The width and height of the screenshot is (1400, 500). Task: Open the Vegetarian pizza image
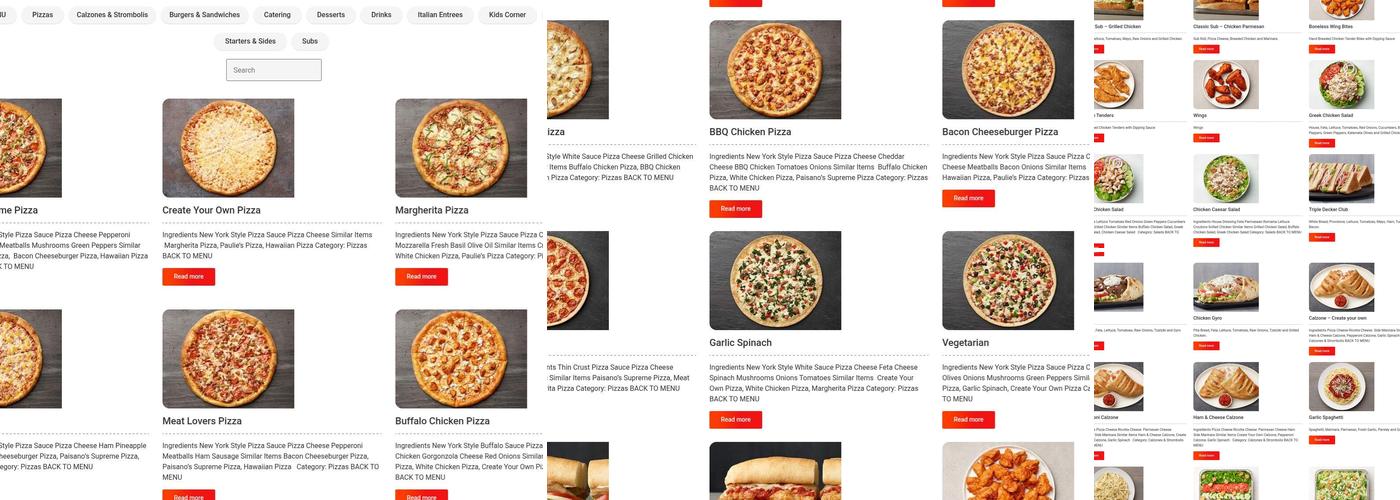point(1008,281)
